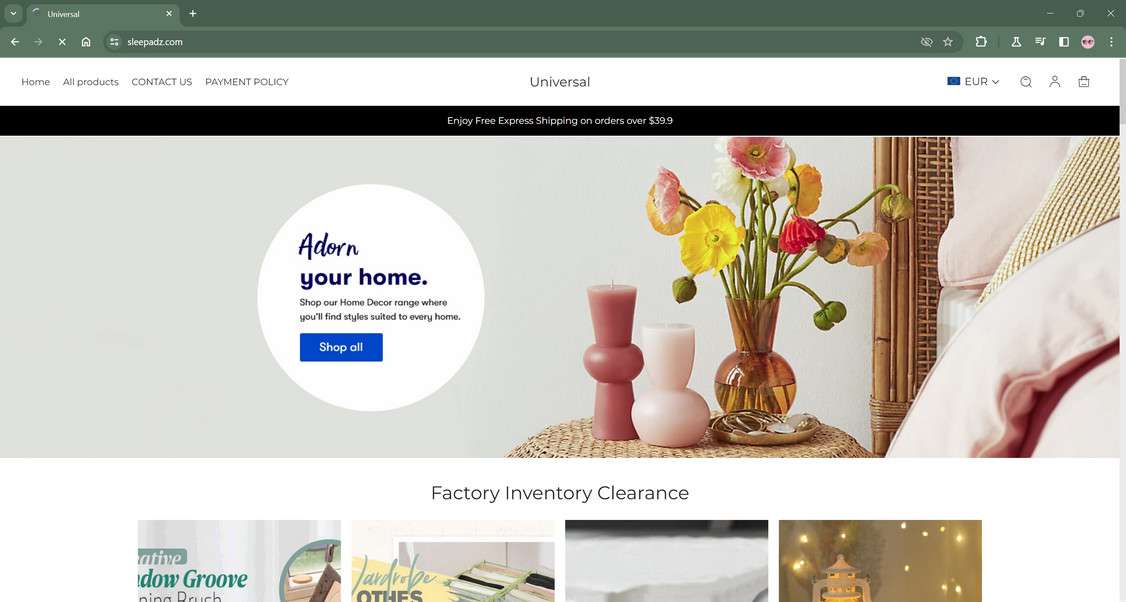Image resolution: width=1126 pixels, height=602 pixels.
Task: Open the Chrome three-dot menu
Action: point(1112,42)
